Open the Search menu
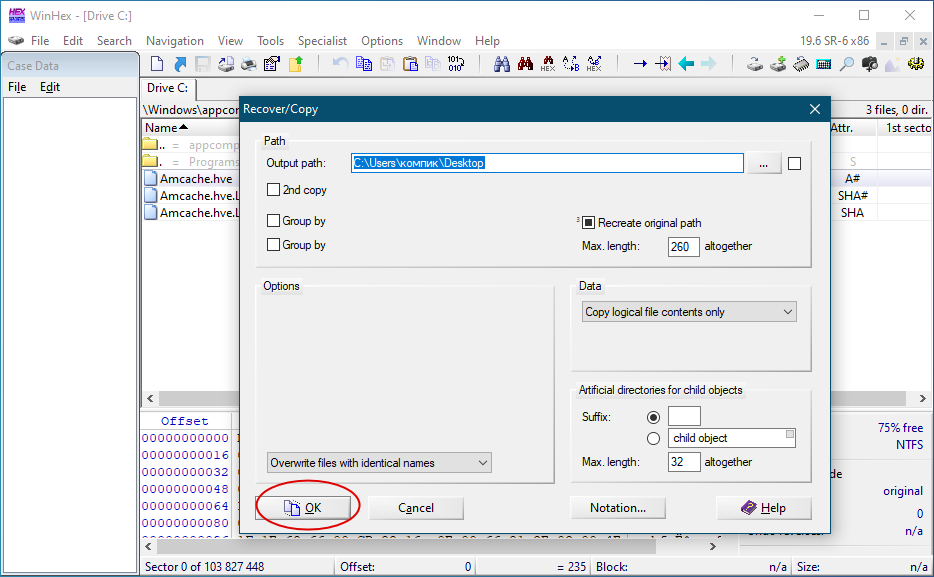 (x=114, y=40)
